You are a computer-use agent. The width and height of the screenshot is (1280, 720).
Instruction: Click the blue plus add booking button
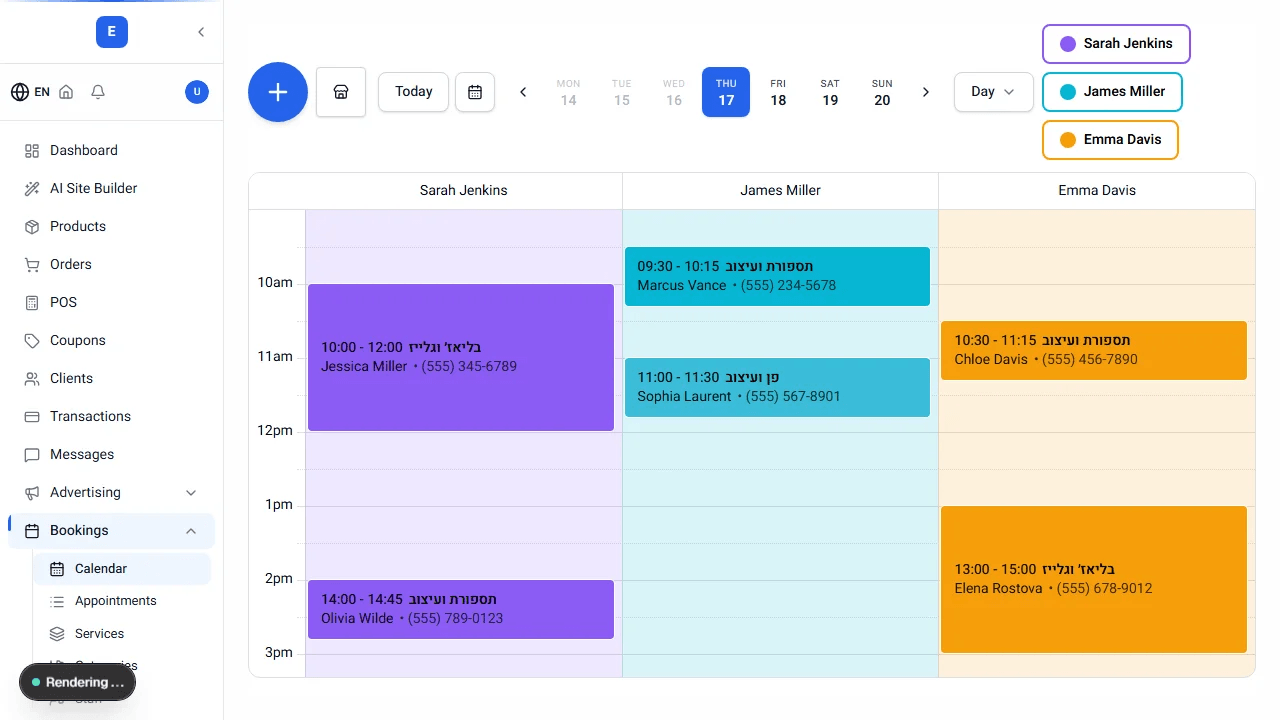point(278,92)
